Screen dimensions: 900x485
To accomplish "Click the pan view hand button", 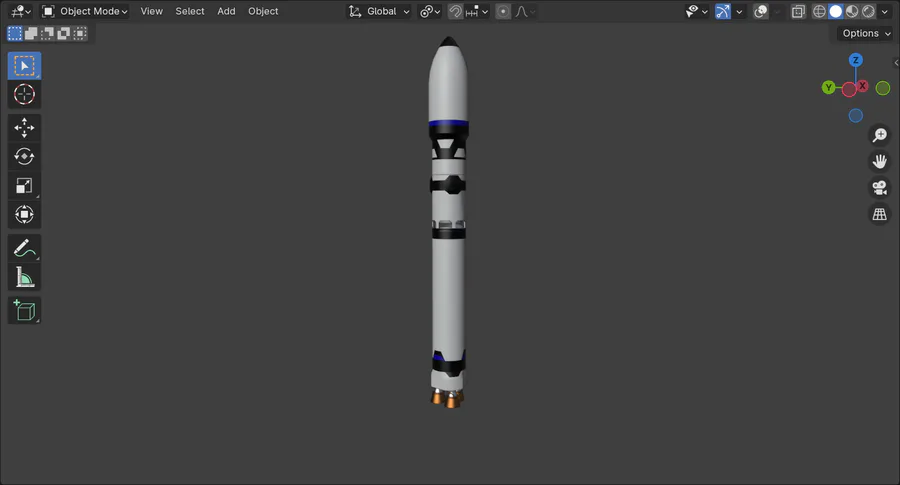I will (879, 161).
